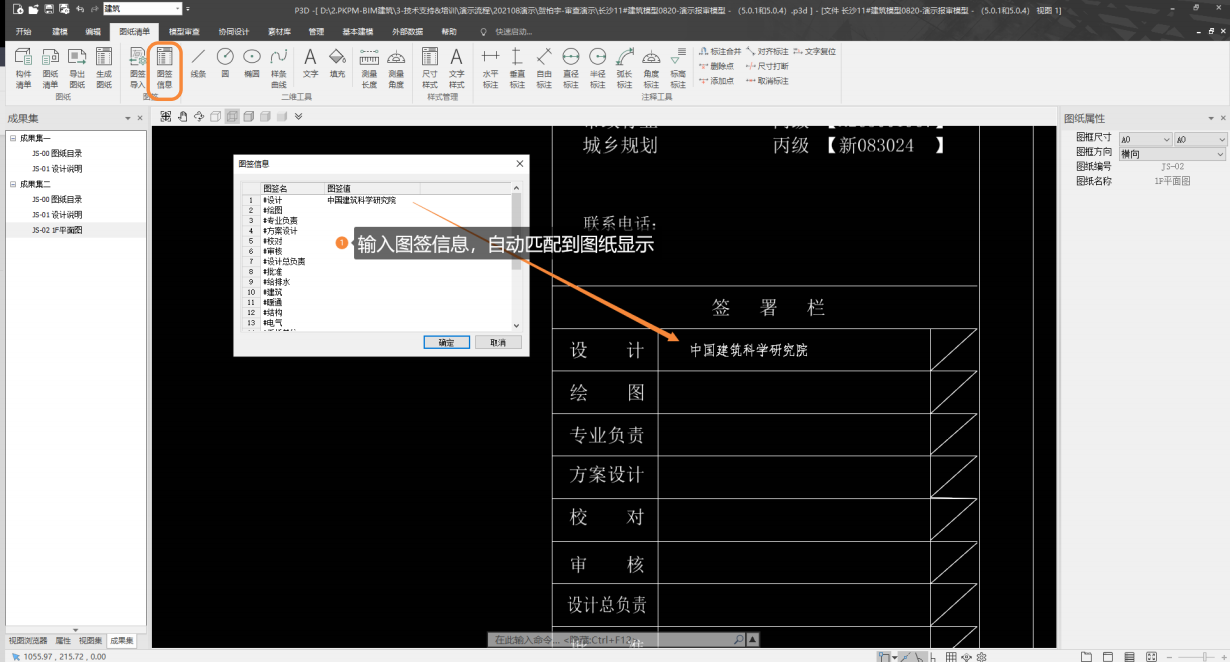Select JS-01 设计说明 under 成果集一
The image size is (1231, 662).
[56, 169]
